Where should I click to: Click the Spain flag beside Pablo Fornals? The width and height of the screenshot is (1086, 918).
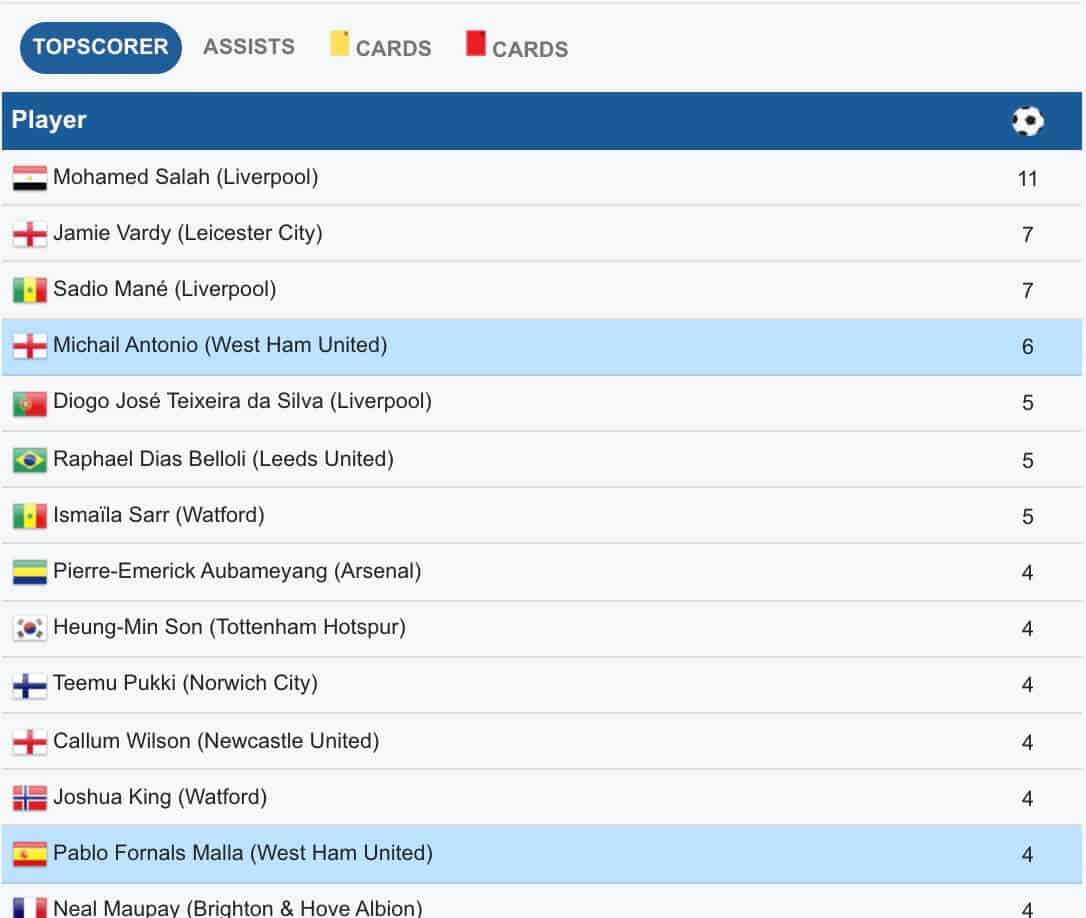pos(30,854)
